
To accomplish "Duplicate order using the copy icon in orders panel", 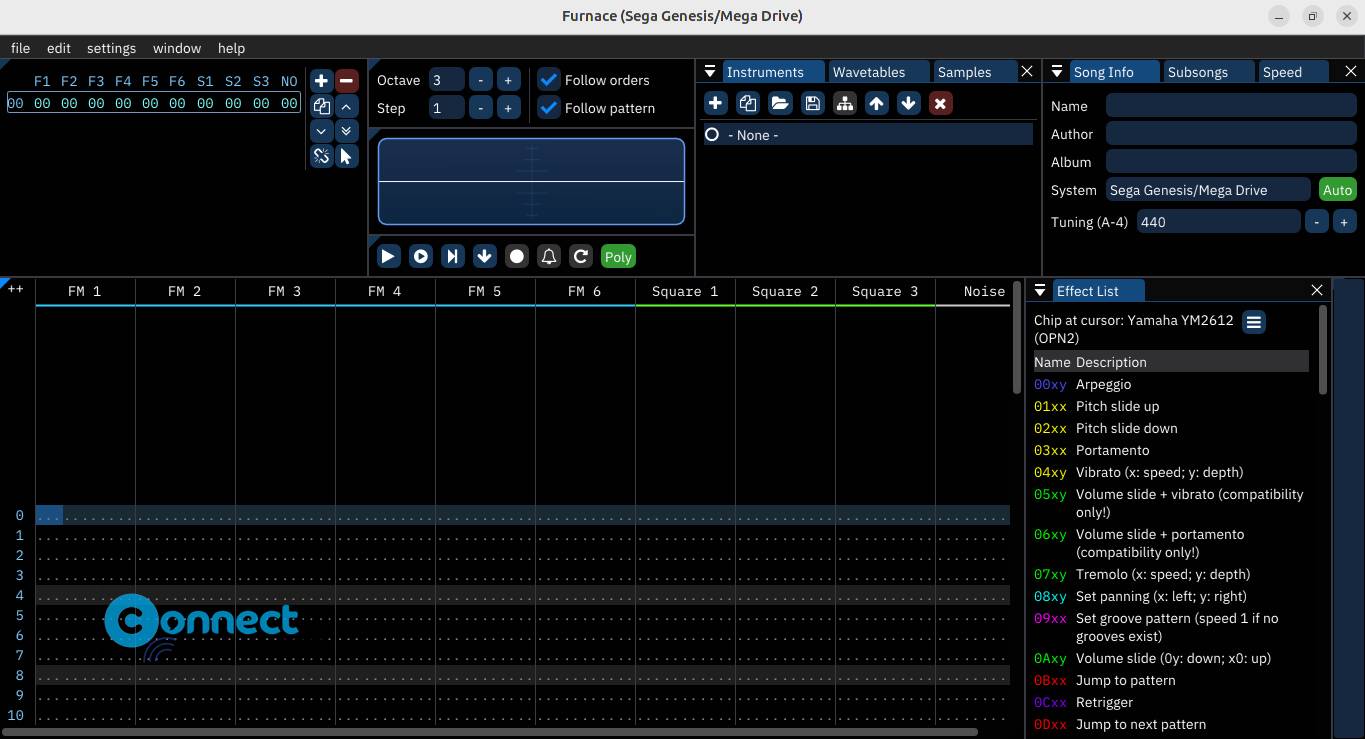I will pyautogui.click(x=321, y=106).
